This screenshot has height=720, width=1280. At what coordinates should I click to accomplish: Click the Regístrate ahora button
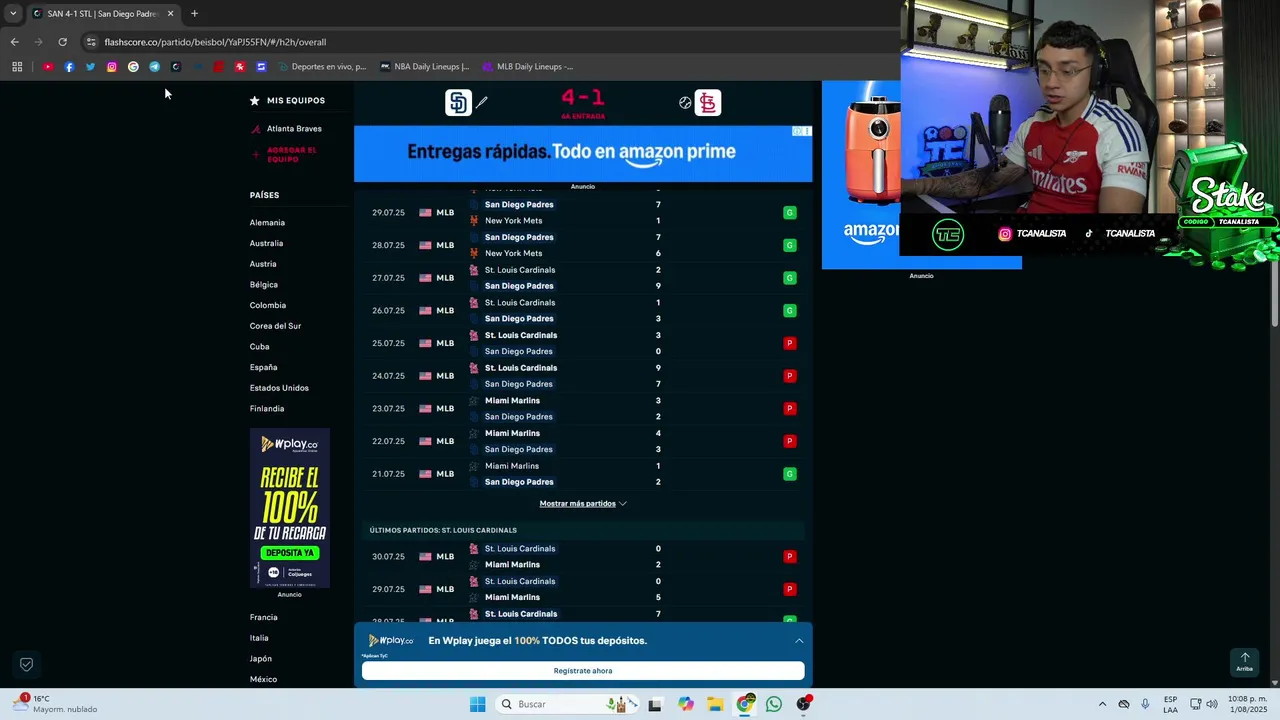click(583, 671)
